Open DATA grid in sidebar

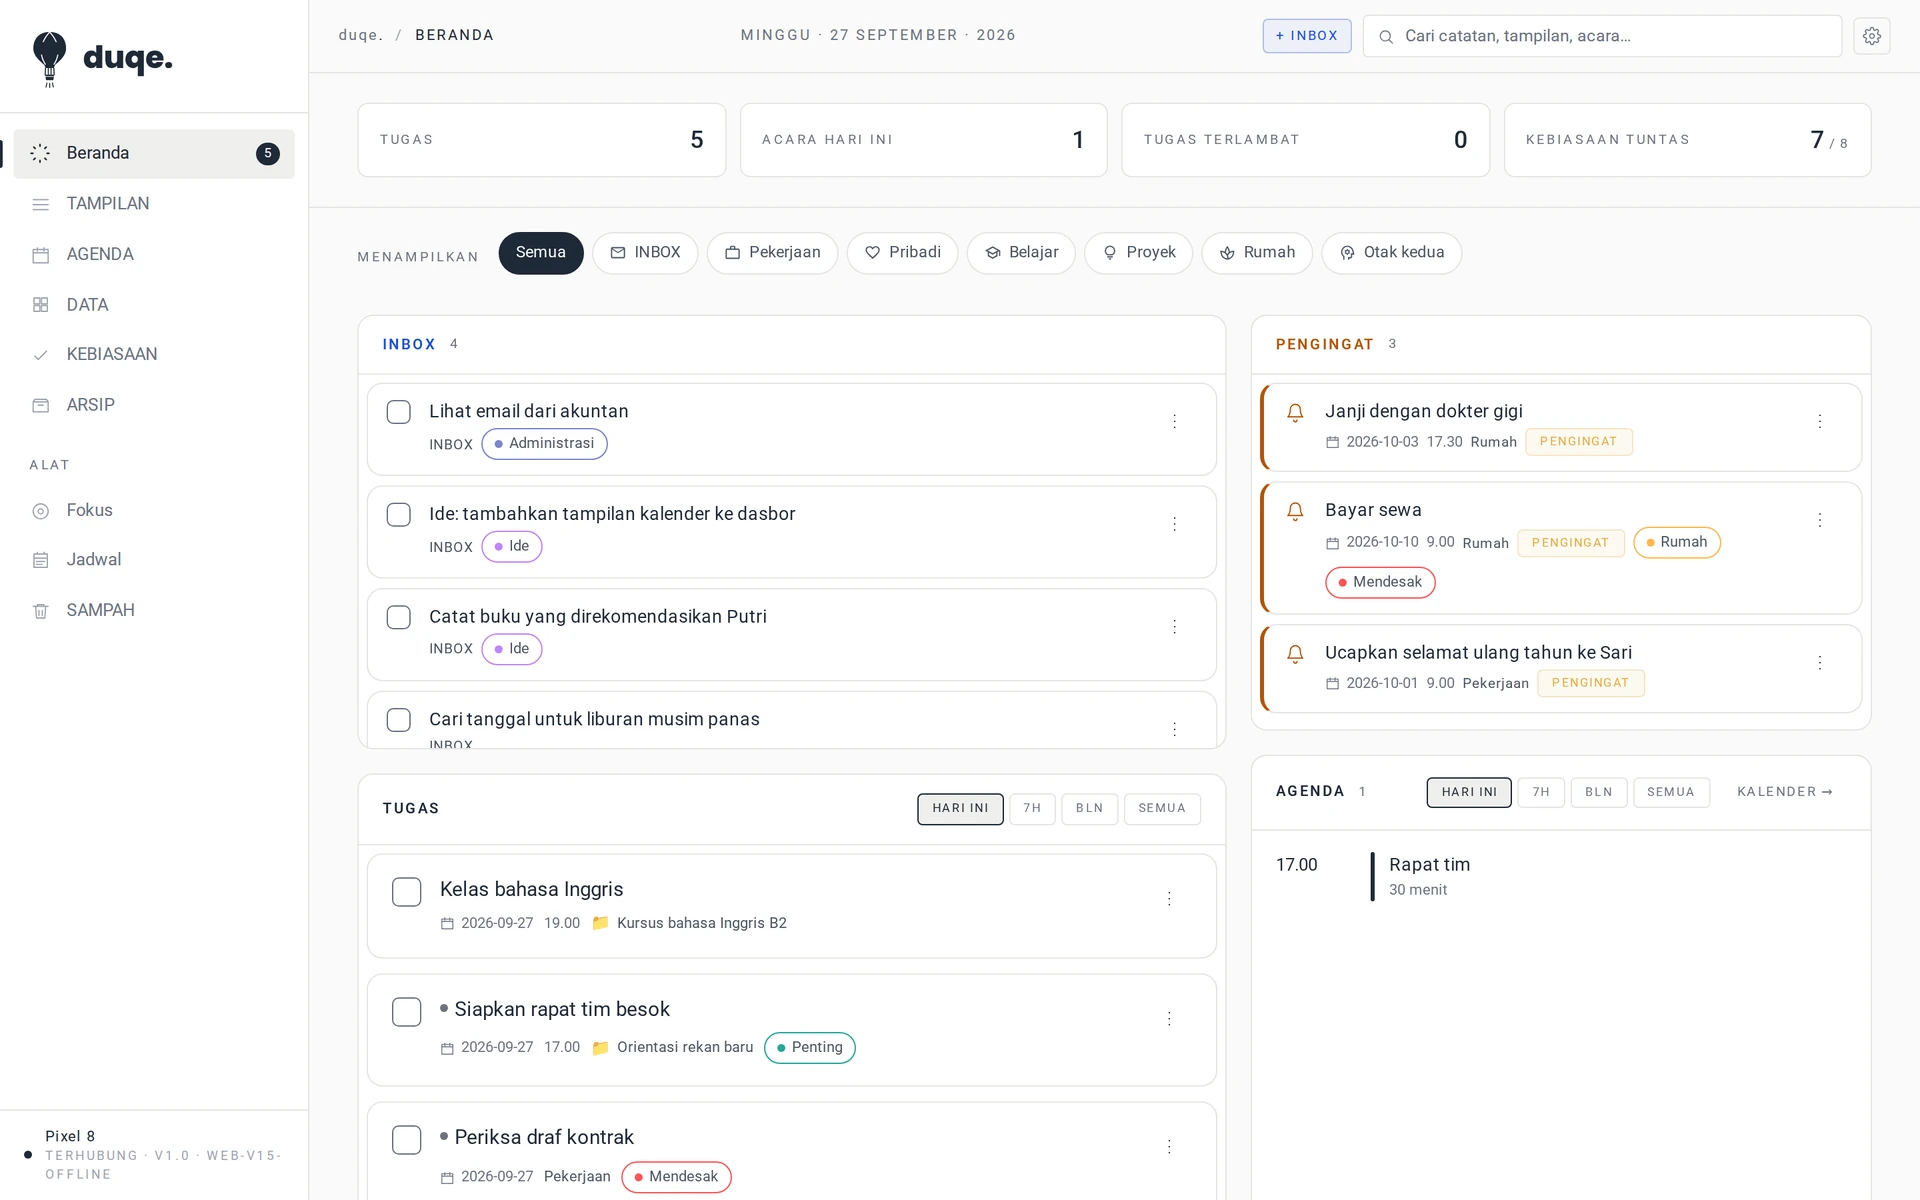point(154,305)
